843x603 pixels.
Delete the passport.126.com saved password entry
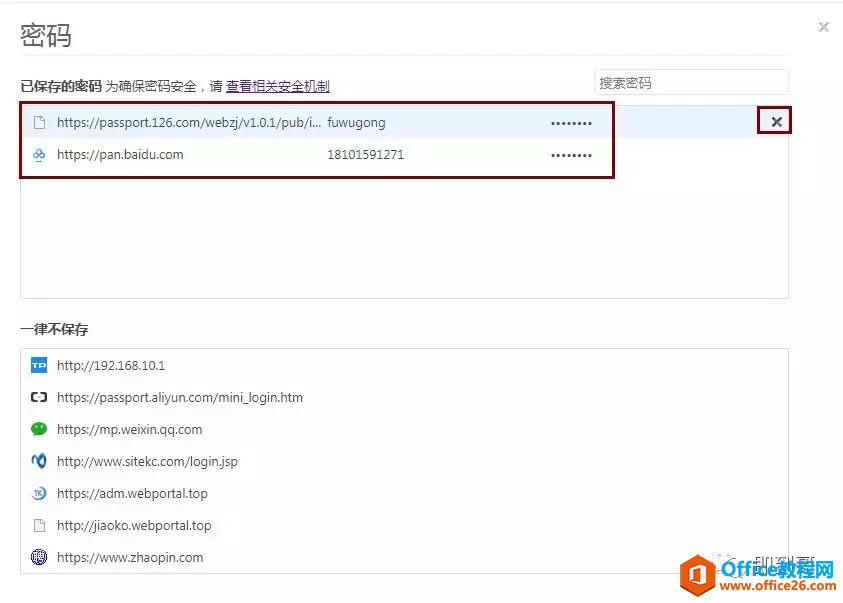tap(776, 122)
